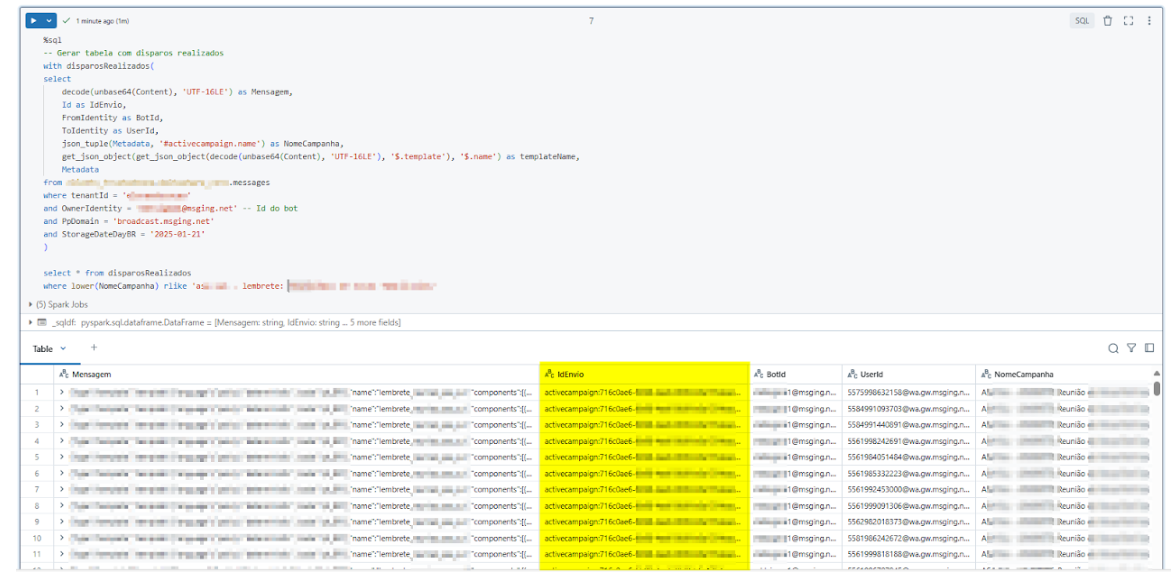Open the results table filter
The height and width of the screenshot is (572, 1176).
pyautogui.click(x=1131, y=349)
